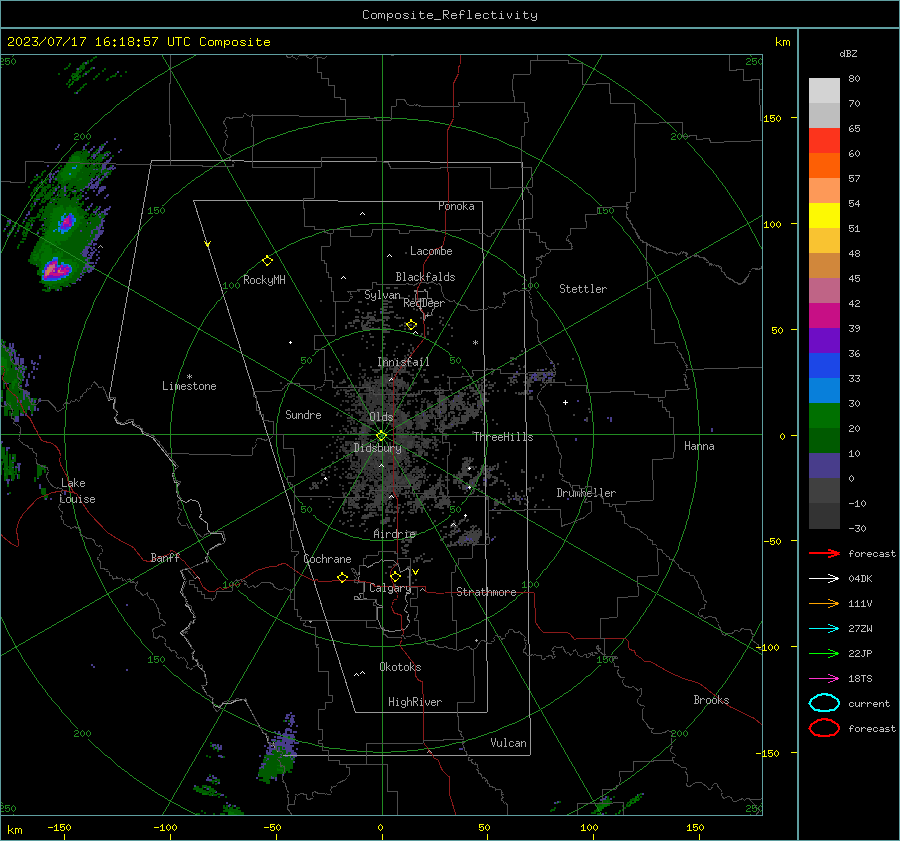Image resolution: width=900 pixels, height=841 pixels.
Task: Click the Innisfail label
Action: click(x=403, y=362)
